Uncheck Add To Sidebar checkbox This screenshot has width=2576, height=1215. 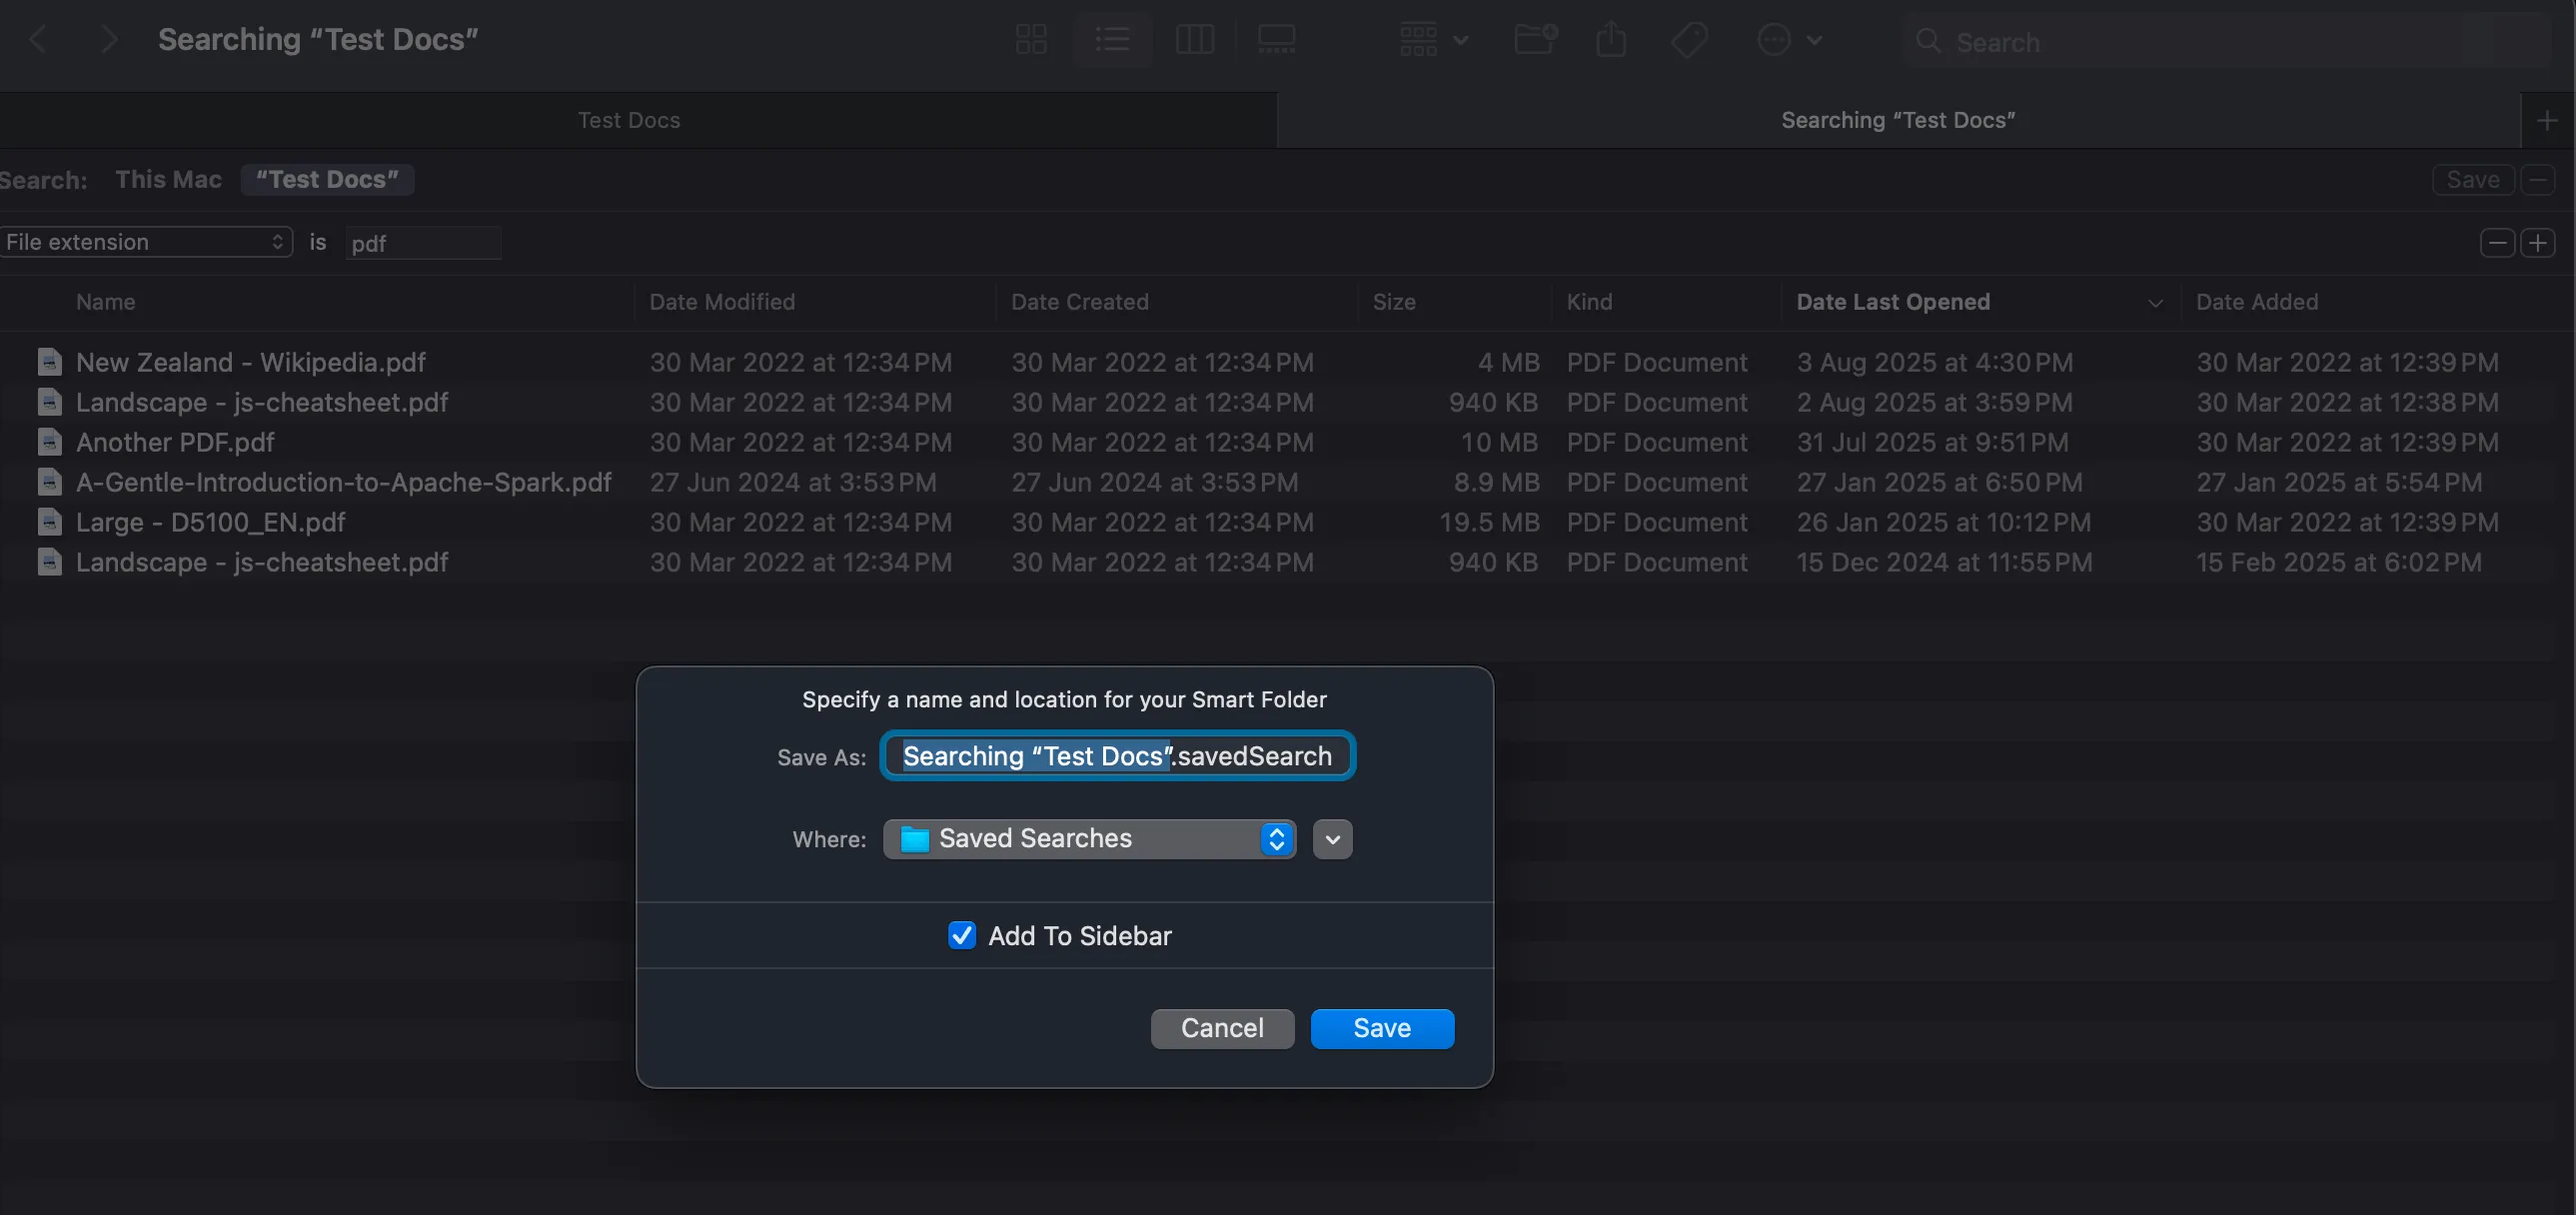pos(961,935)
